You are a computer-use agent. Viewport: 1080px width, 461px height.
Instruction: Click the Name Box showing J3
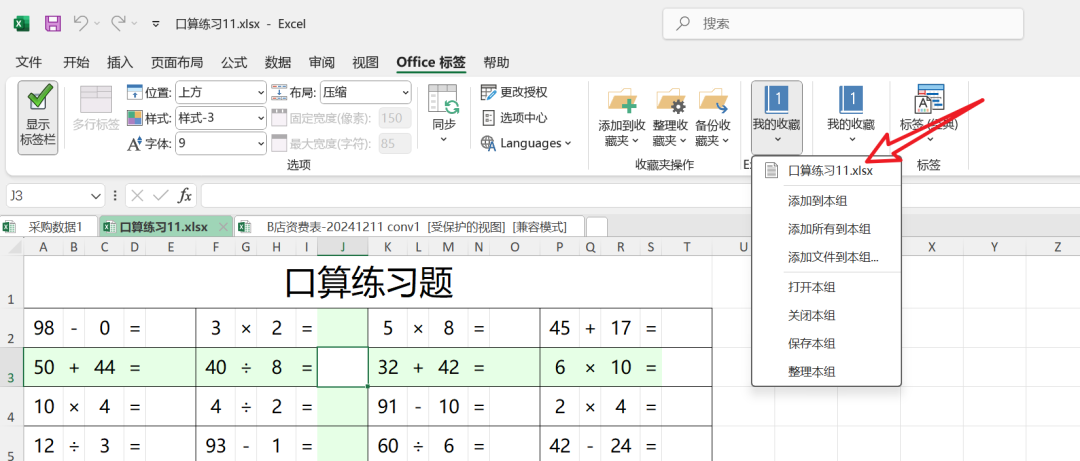tap(47, 196)
